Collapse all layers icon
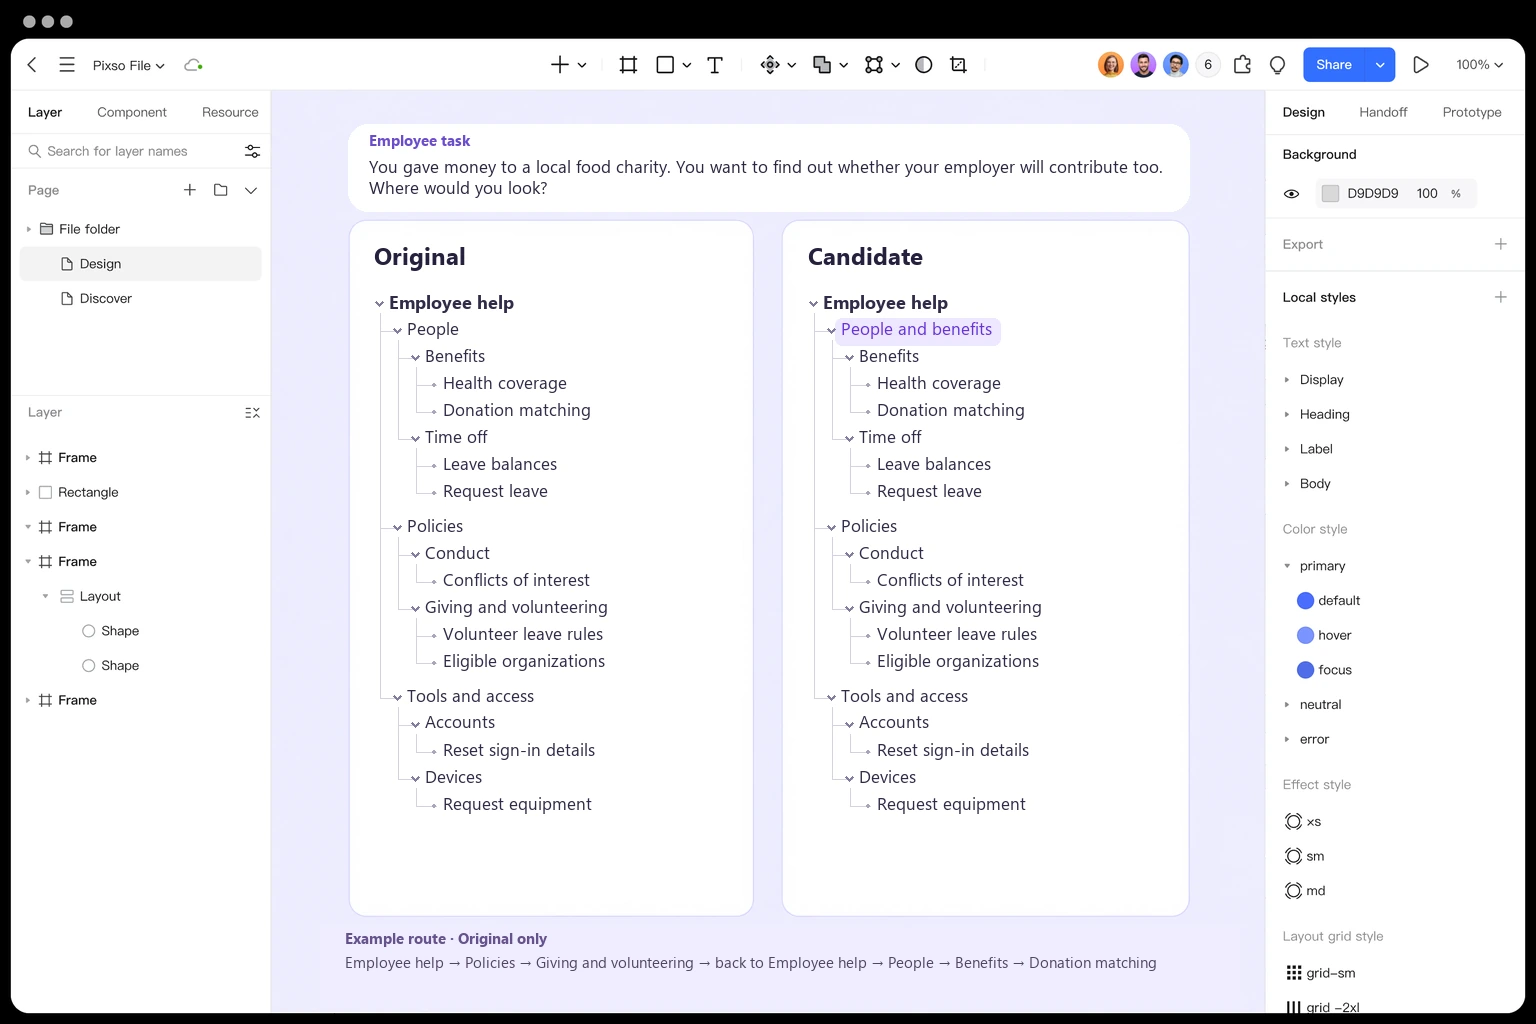Screen dimensions: 1536x1024 click(252, 413)
